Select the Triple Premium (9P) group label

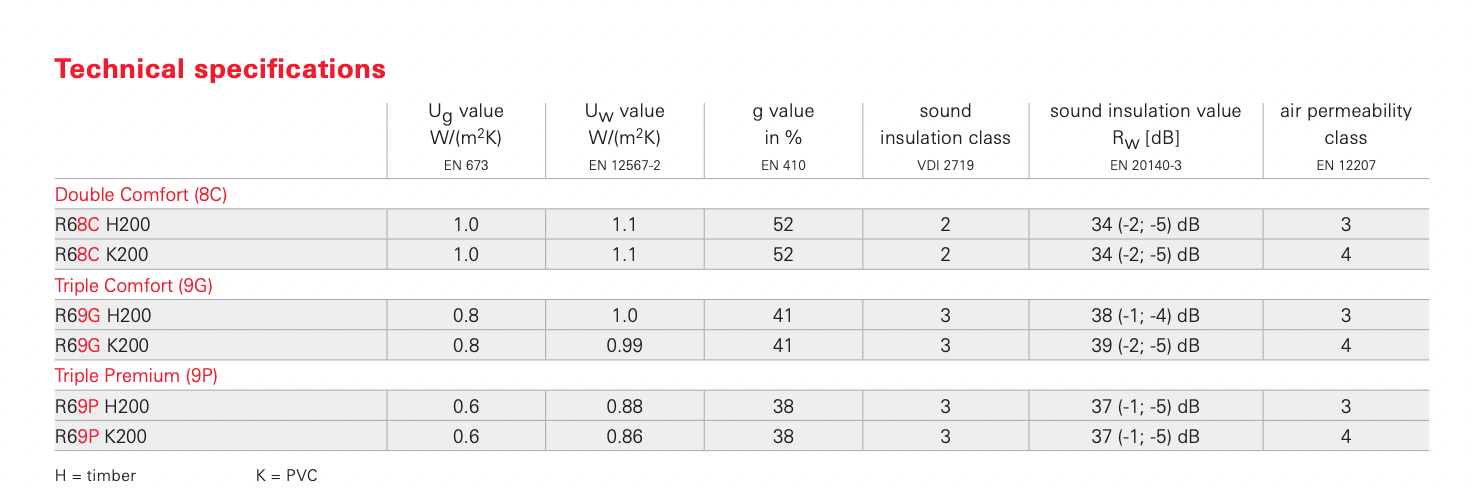point(136,376)
